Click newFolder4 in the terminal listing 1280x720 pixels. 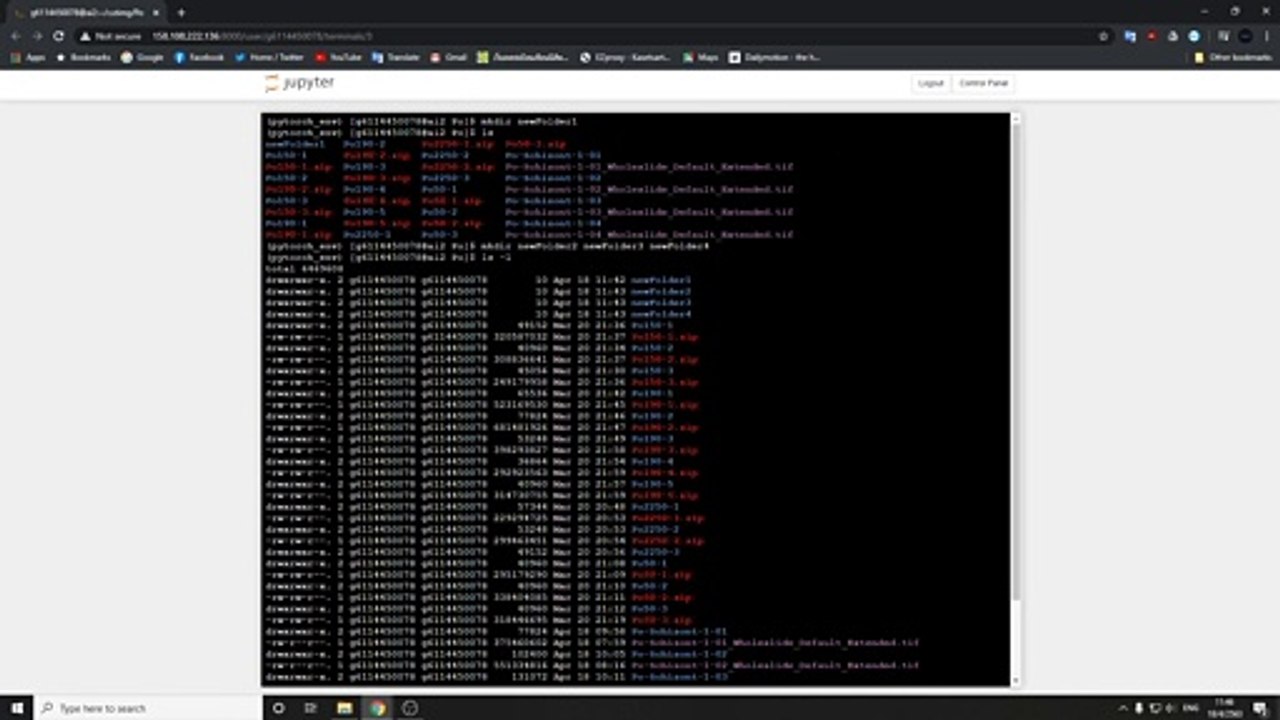(x=661, y=314)
